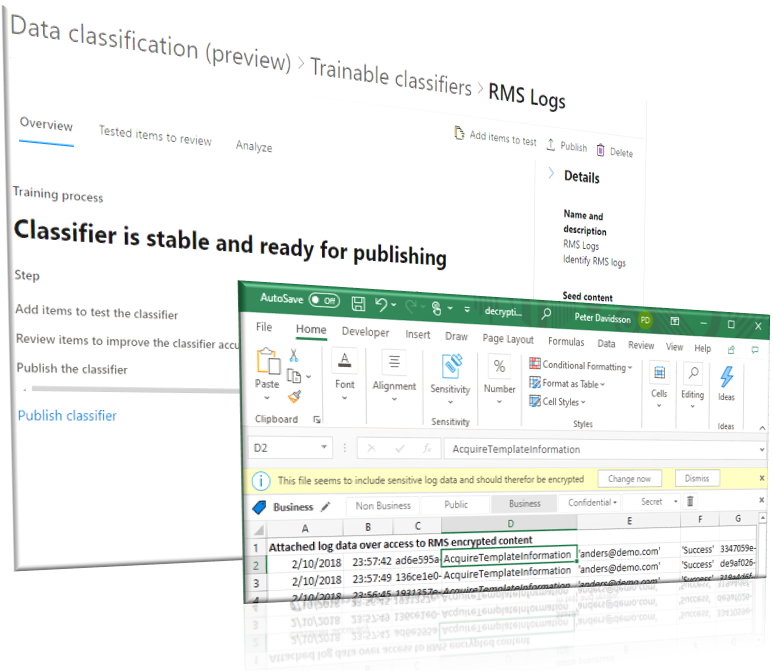
Task: Click the Select All corner of the sheet
Action: click(x=258, y=530)
